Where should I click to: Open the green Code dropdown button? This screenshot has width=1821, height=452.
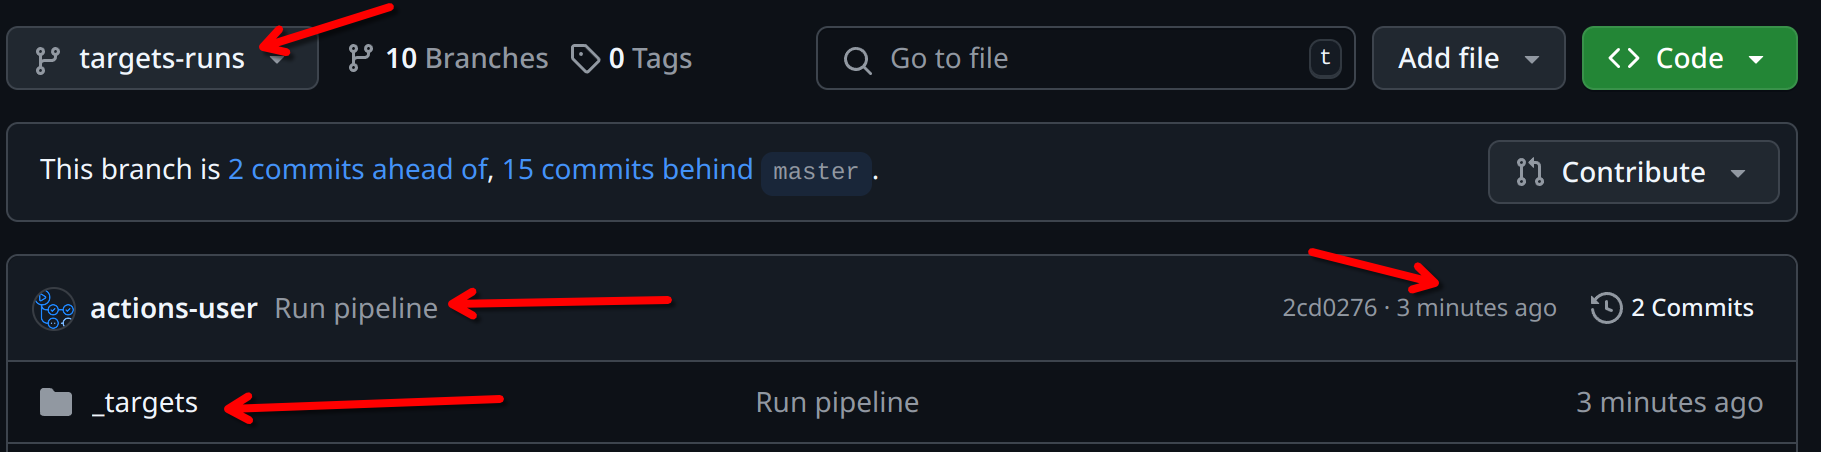click(1689, 59)
